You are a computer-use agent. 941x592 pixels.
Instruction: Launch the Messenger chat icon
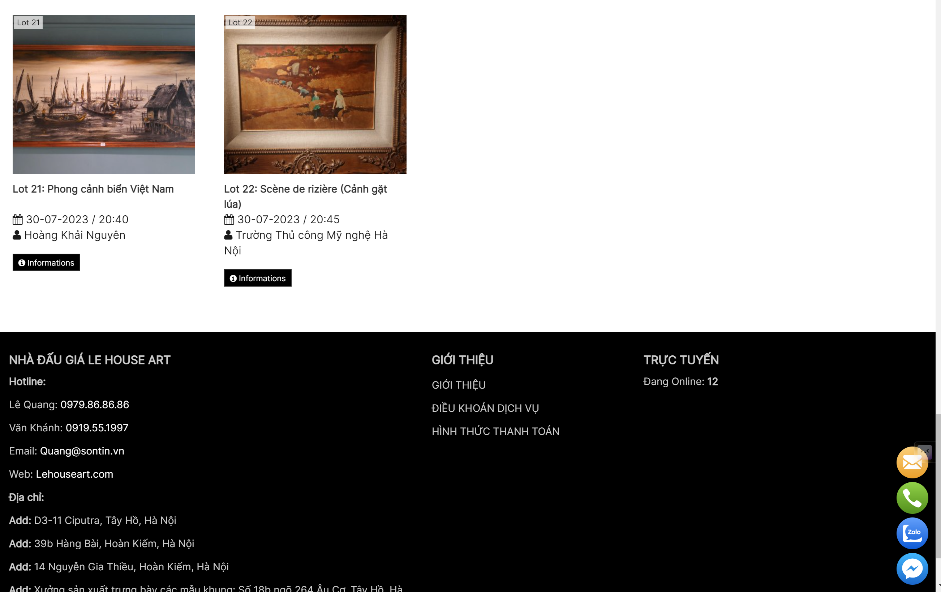(x=912, y=569)
